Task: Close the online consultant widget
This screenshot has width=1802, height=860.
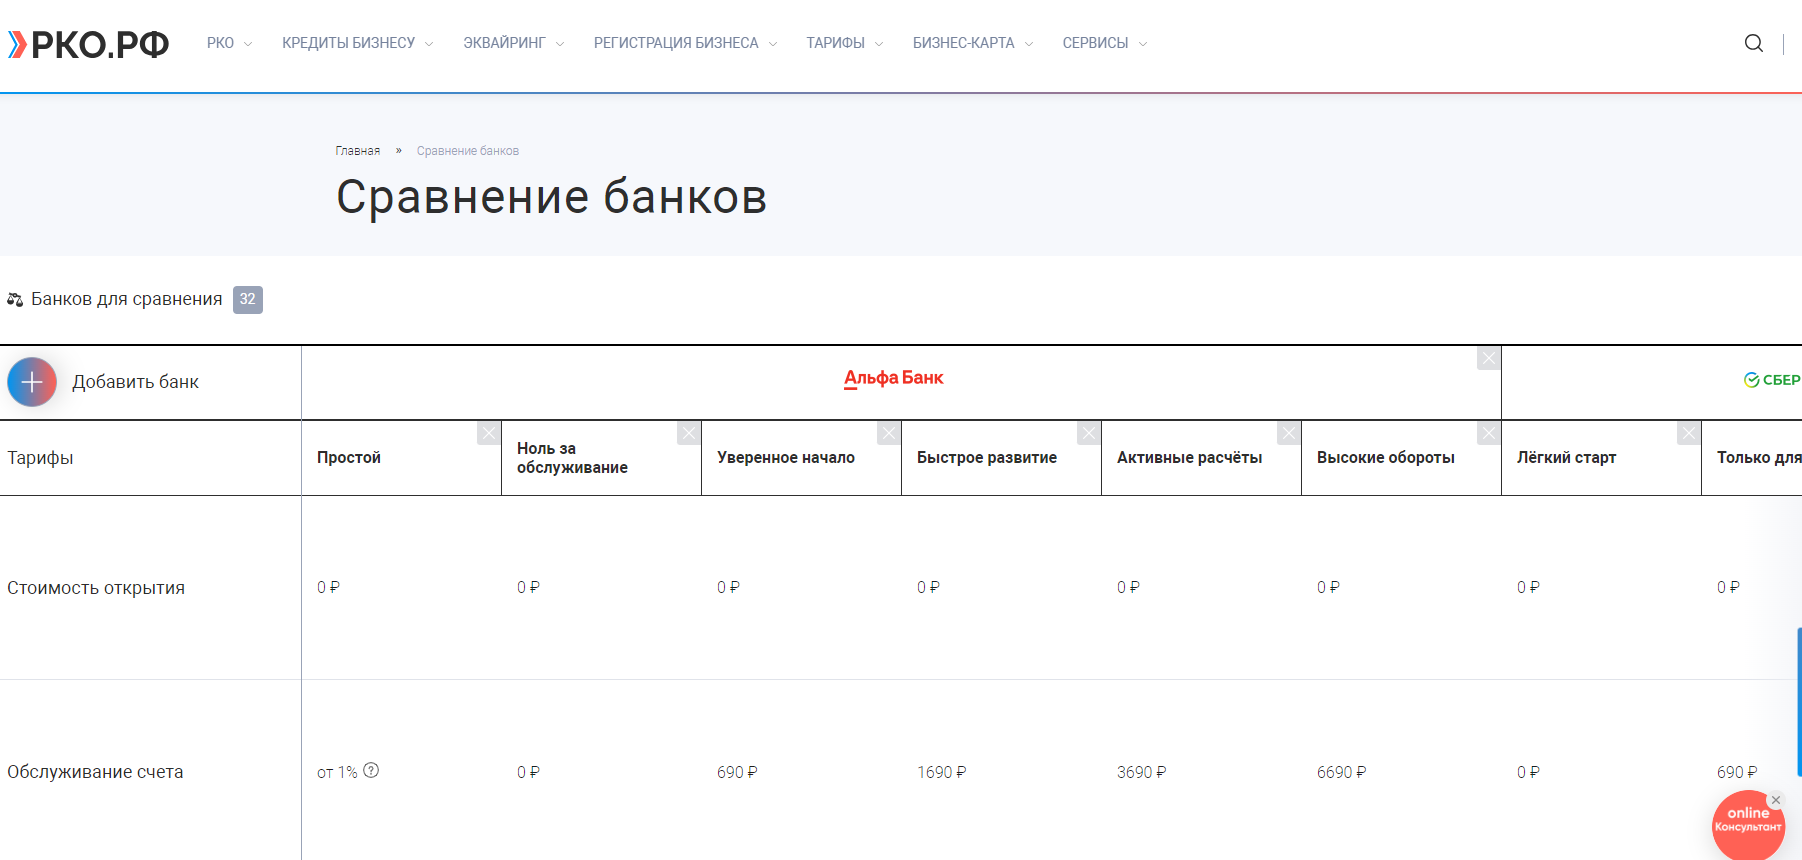Action: coord(1776,800)
